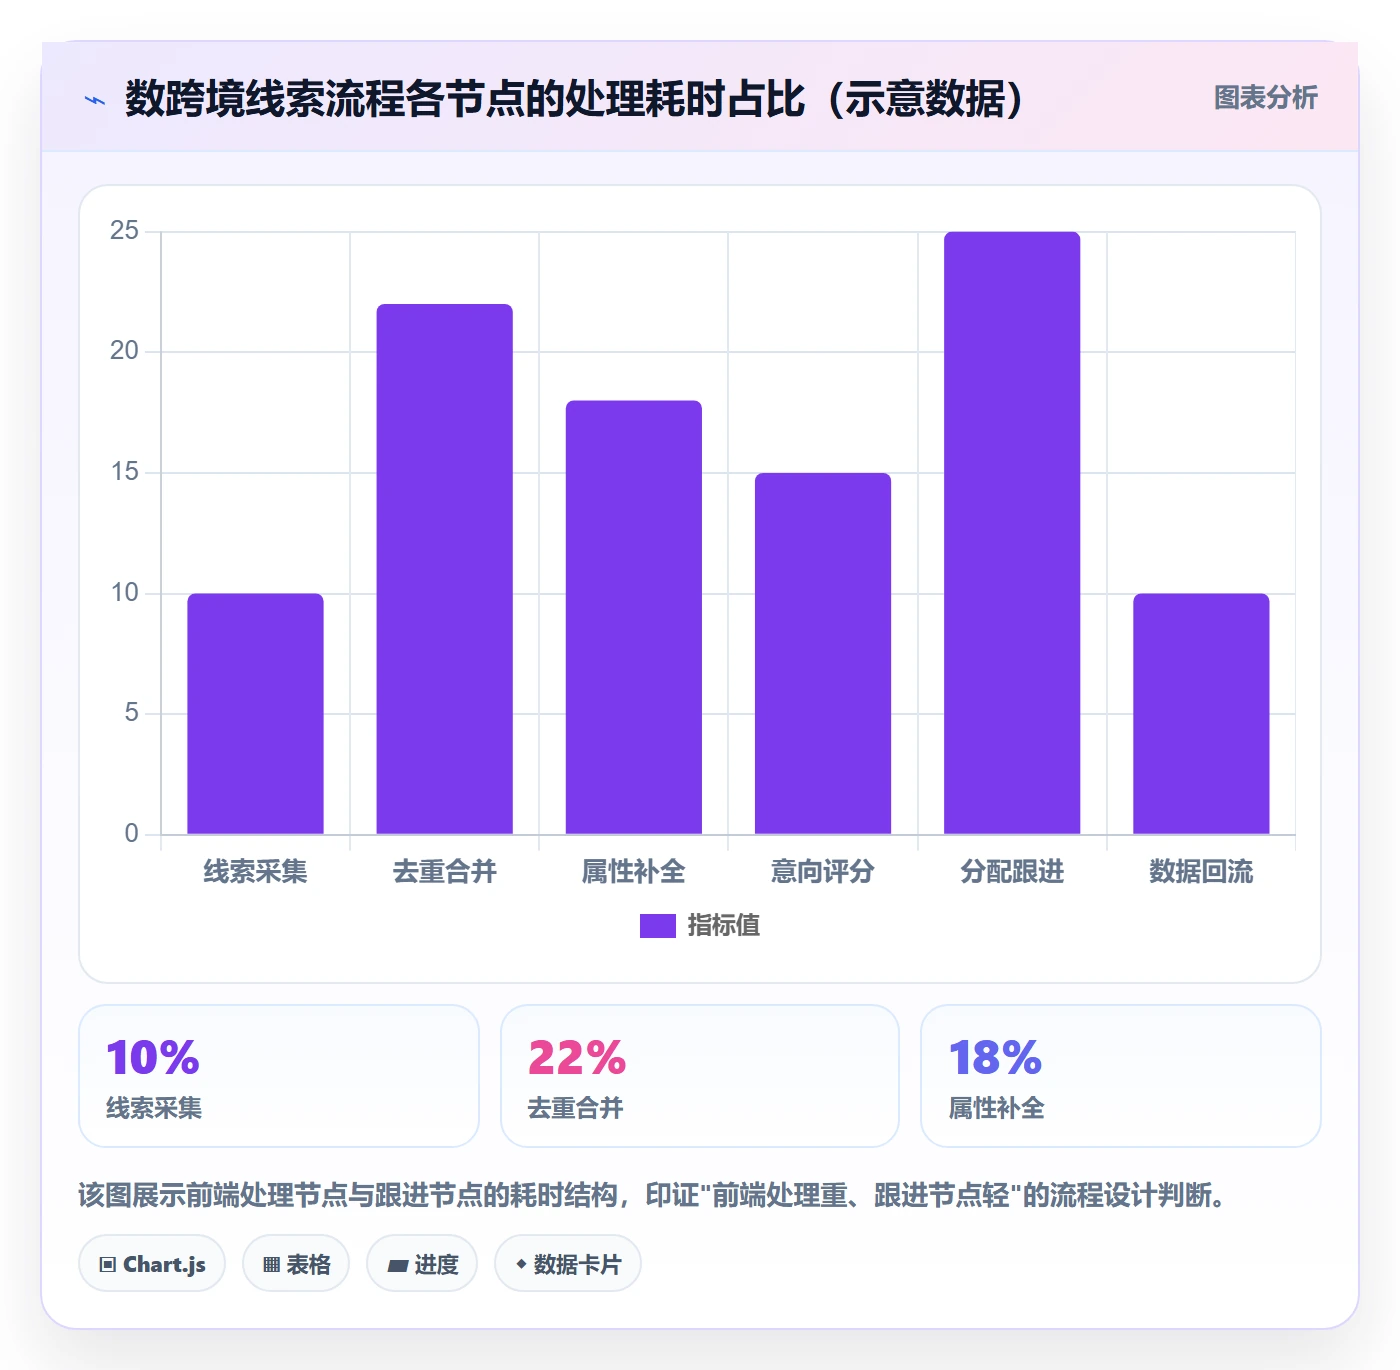Click the chart title 数跨境线索流程各节点的处理耗时占比

coord(575,99)
